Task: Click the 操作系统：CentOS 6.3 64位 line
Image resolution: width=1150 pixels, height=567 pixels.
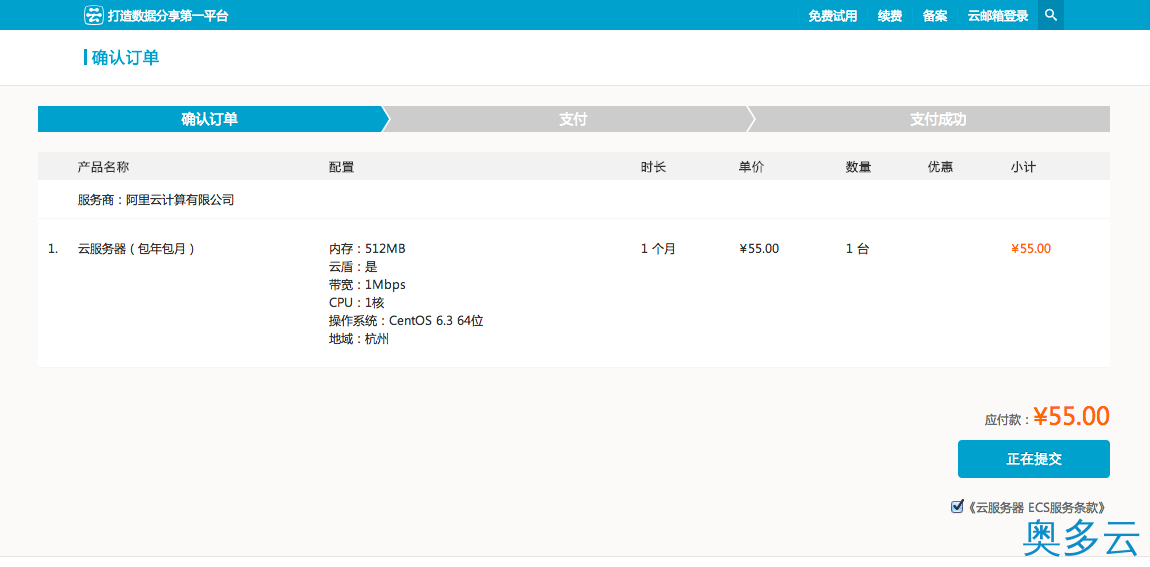Action: point(406,321)
